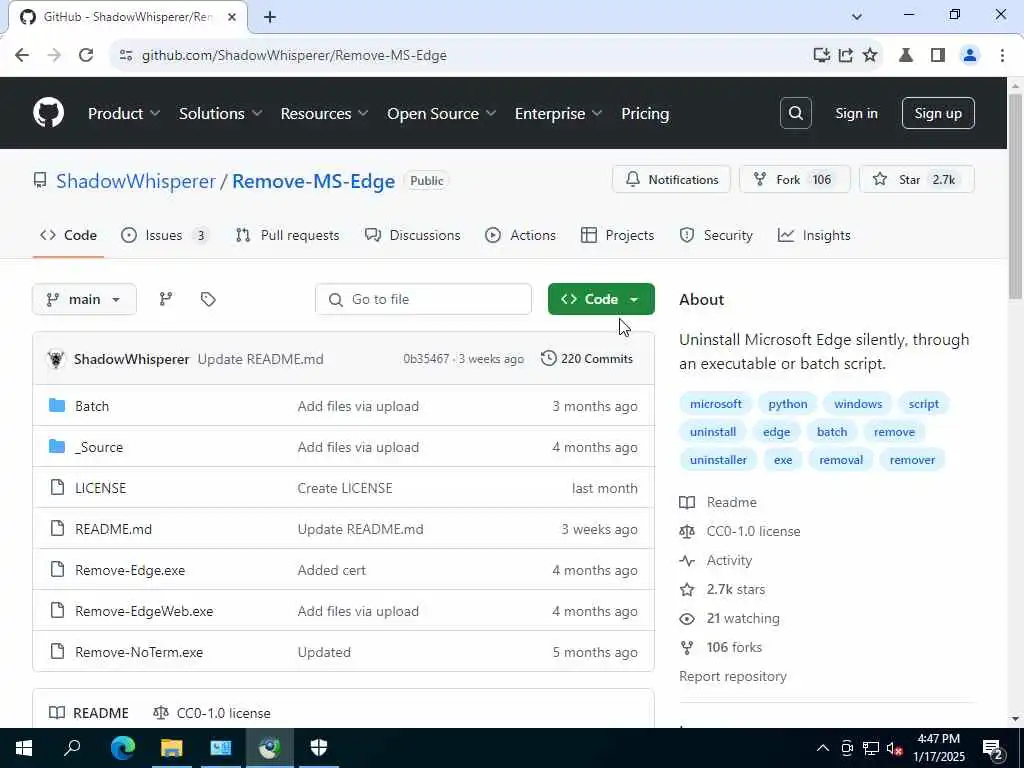Open the green Code dropdown button

point(601,299)
